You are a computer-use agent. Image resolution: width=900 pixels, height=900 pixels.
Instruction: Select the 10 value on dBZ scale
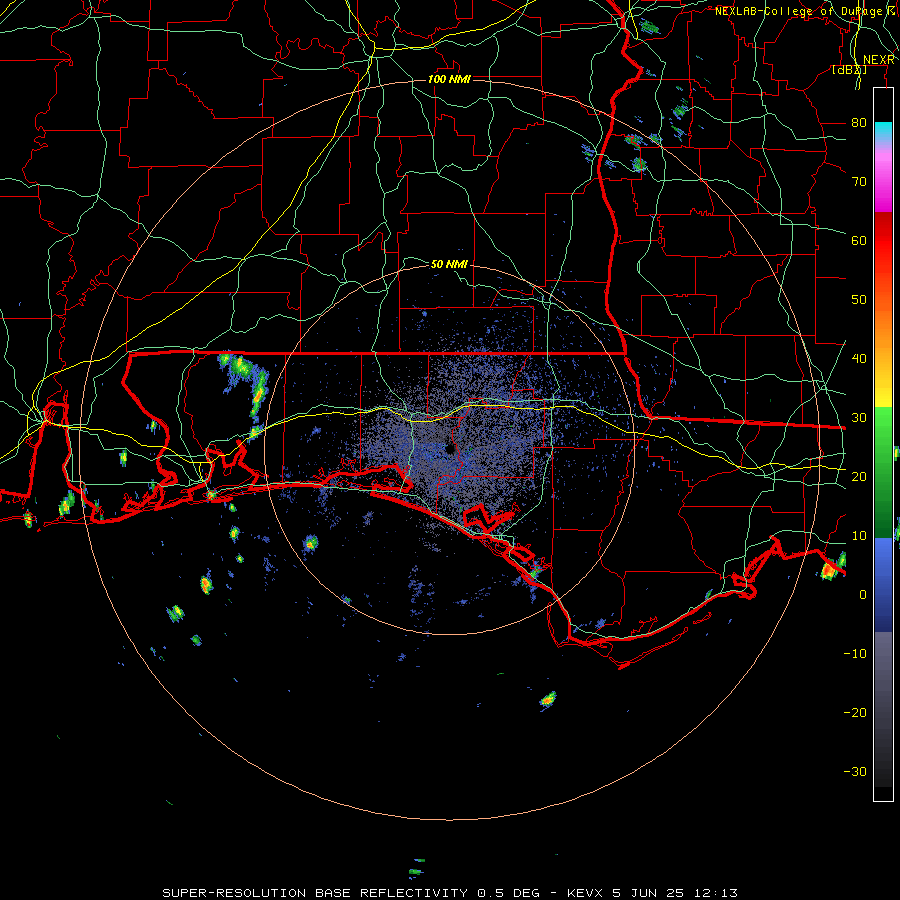[859, 536]
